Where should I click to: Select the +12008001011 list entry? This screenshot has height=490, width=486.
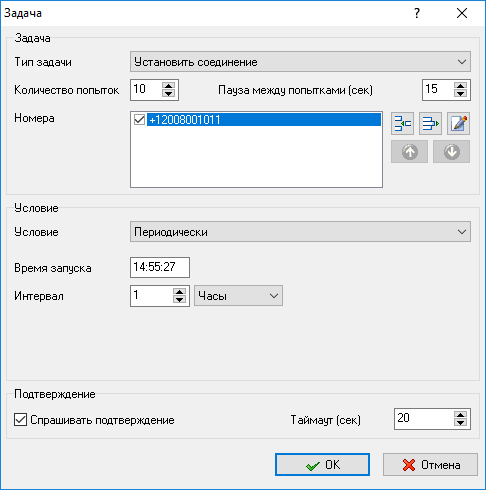pyautogui.click(x=264, y=119)
